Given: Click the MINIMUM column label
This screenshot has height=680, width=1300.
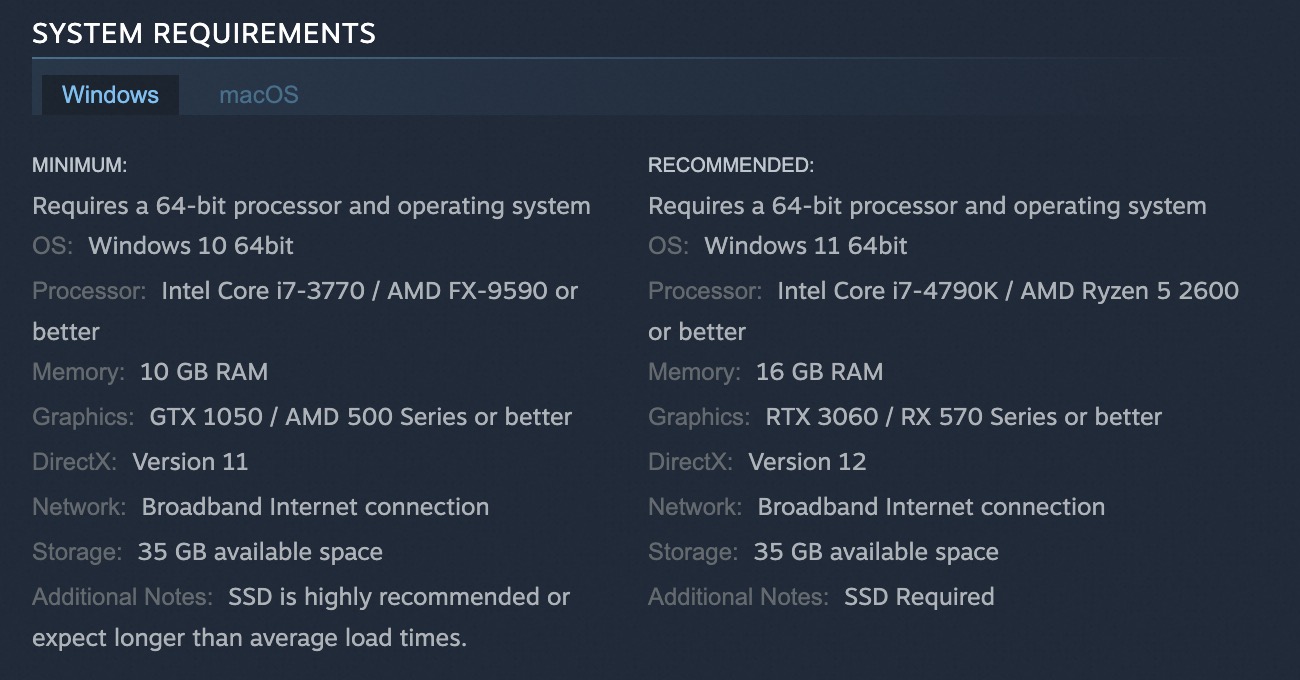Looking at the screenshot, I should coord(80,165).
